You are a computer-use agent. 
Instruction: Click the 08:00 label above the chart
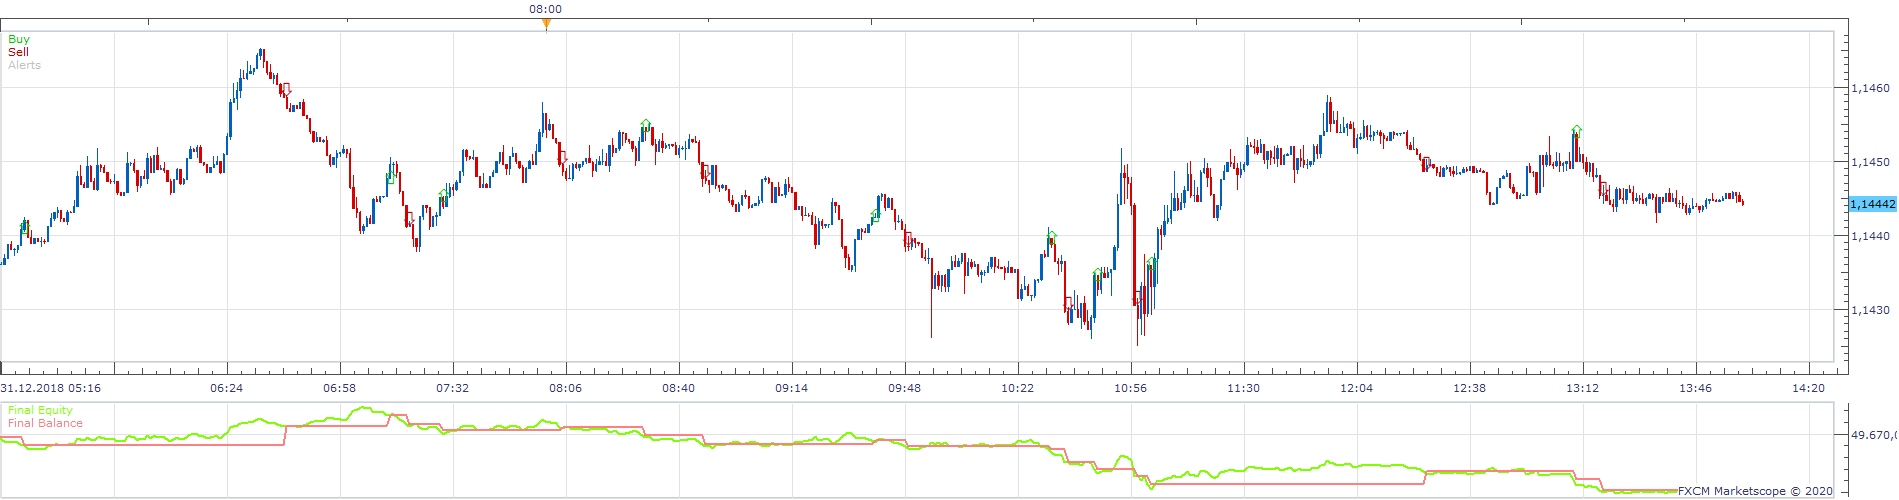(545, 9)
